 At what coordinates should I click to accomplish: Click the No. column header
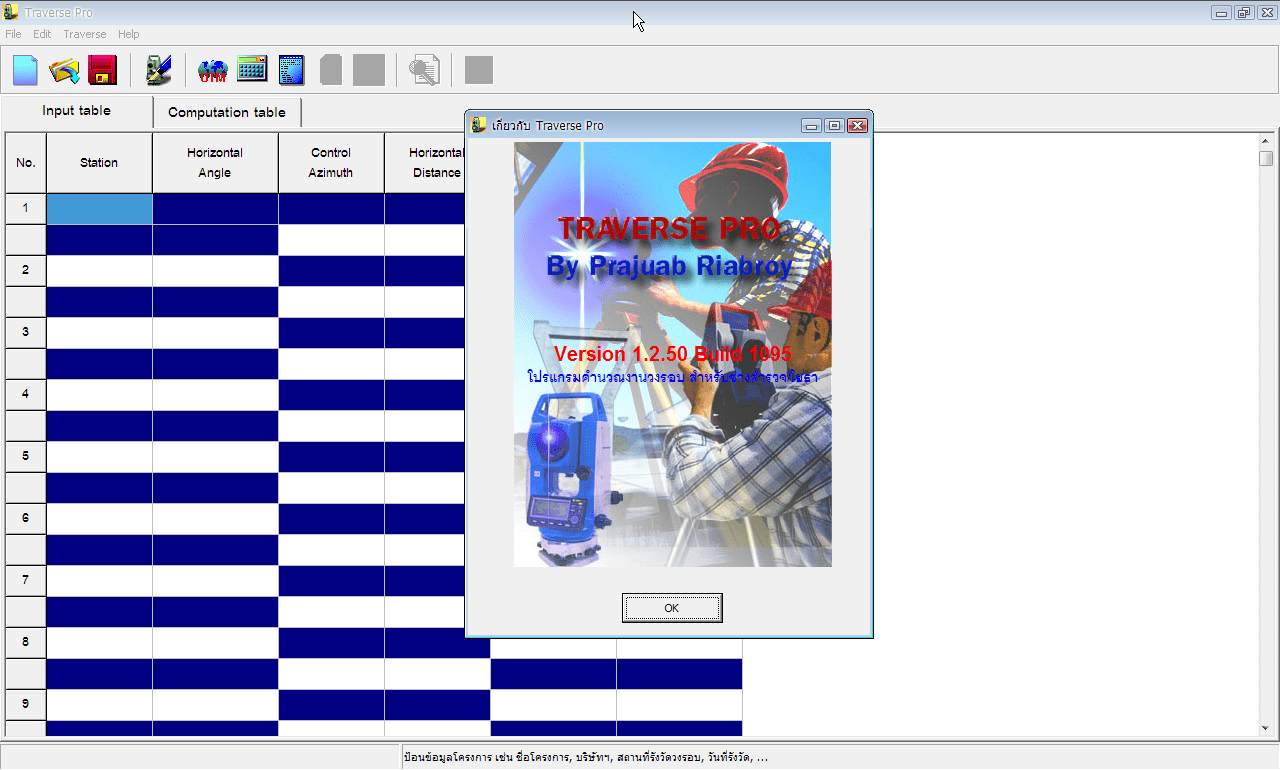[x=26, y=163]
